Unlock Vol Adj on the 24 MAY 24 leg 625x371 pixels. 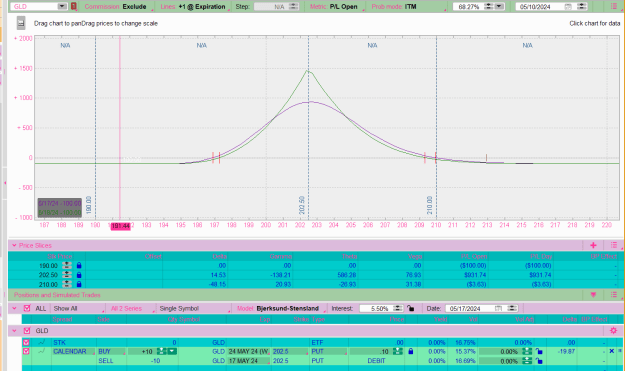539,351
